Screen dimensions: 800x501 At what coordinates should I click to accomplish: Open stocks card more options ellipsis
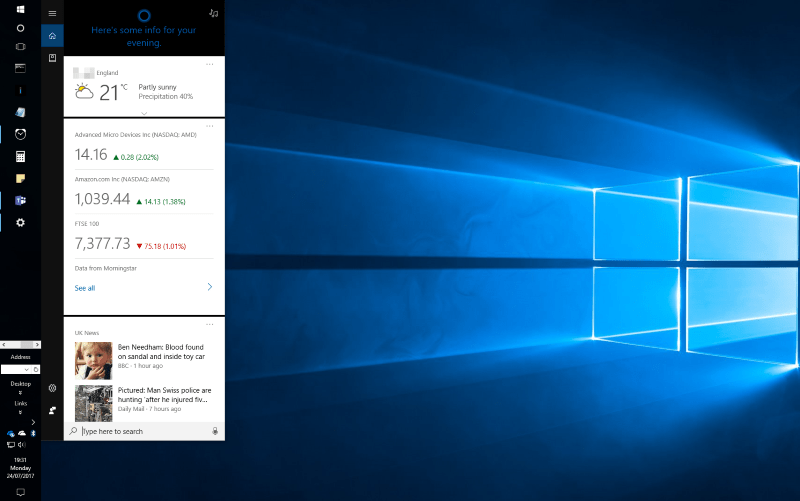pos(210,126)
